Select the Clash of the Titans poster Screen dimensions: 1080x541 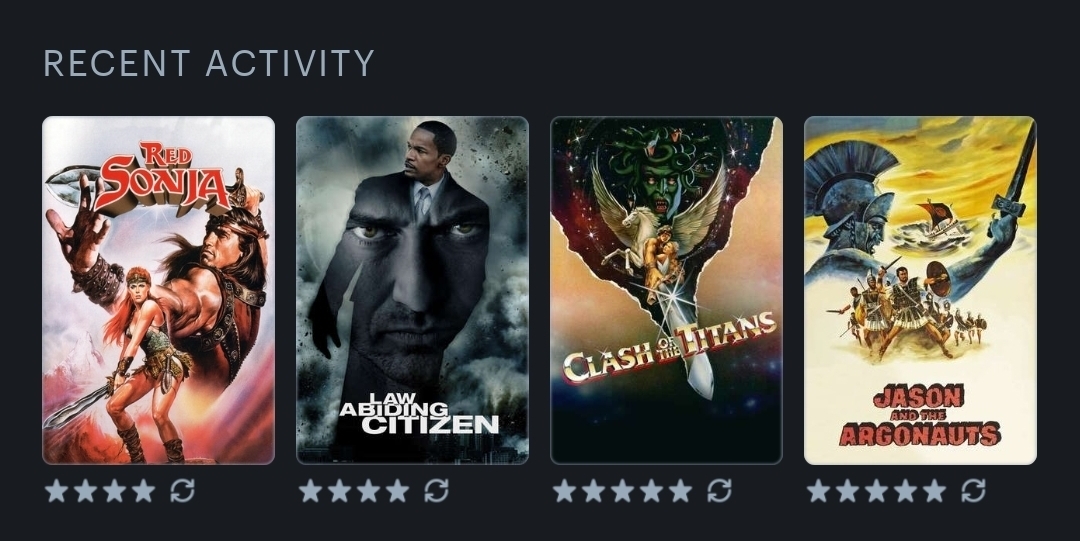pyautogui.click(x=667, y=290)
